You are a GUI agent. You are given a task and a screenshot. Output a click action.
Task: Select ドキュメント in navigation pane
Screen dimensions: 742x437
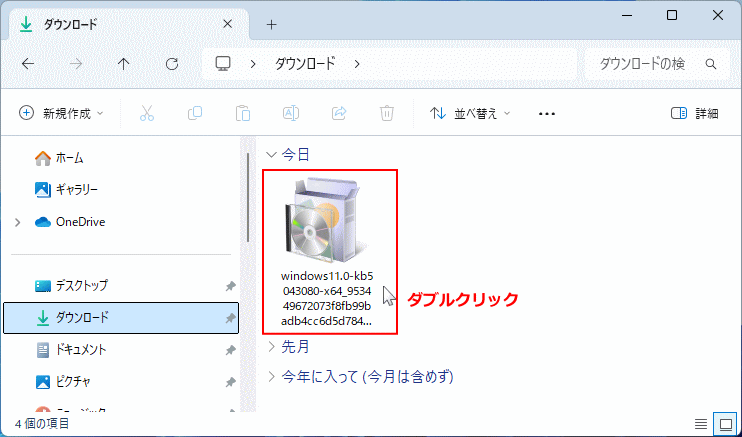tap(78, 350)
